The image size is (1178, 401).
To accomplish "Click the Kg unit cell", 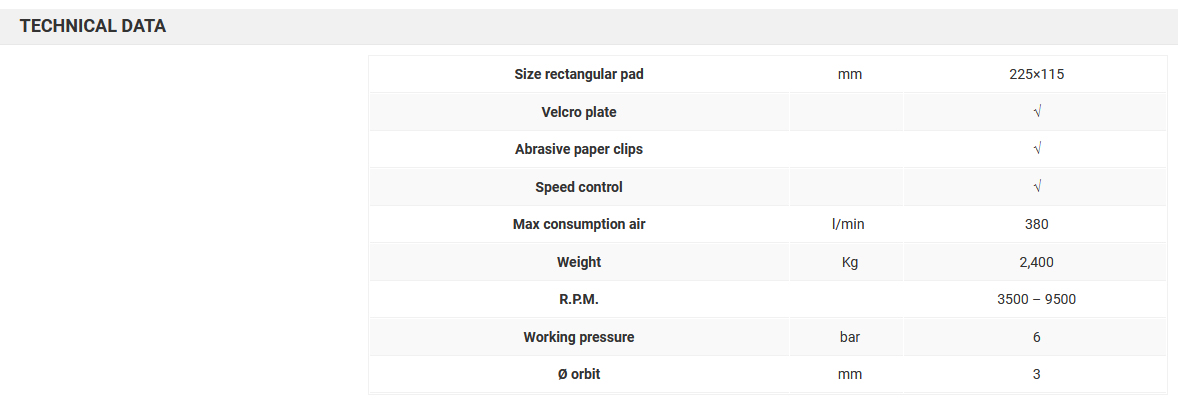I will (x=849, y=262).
